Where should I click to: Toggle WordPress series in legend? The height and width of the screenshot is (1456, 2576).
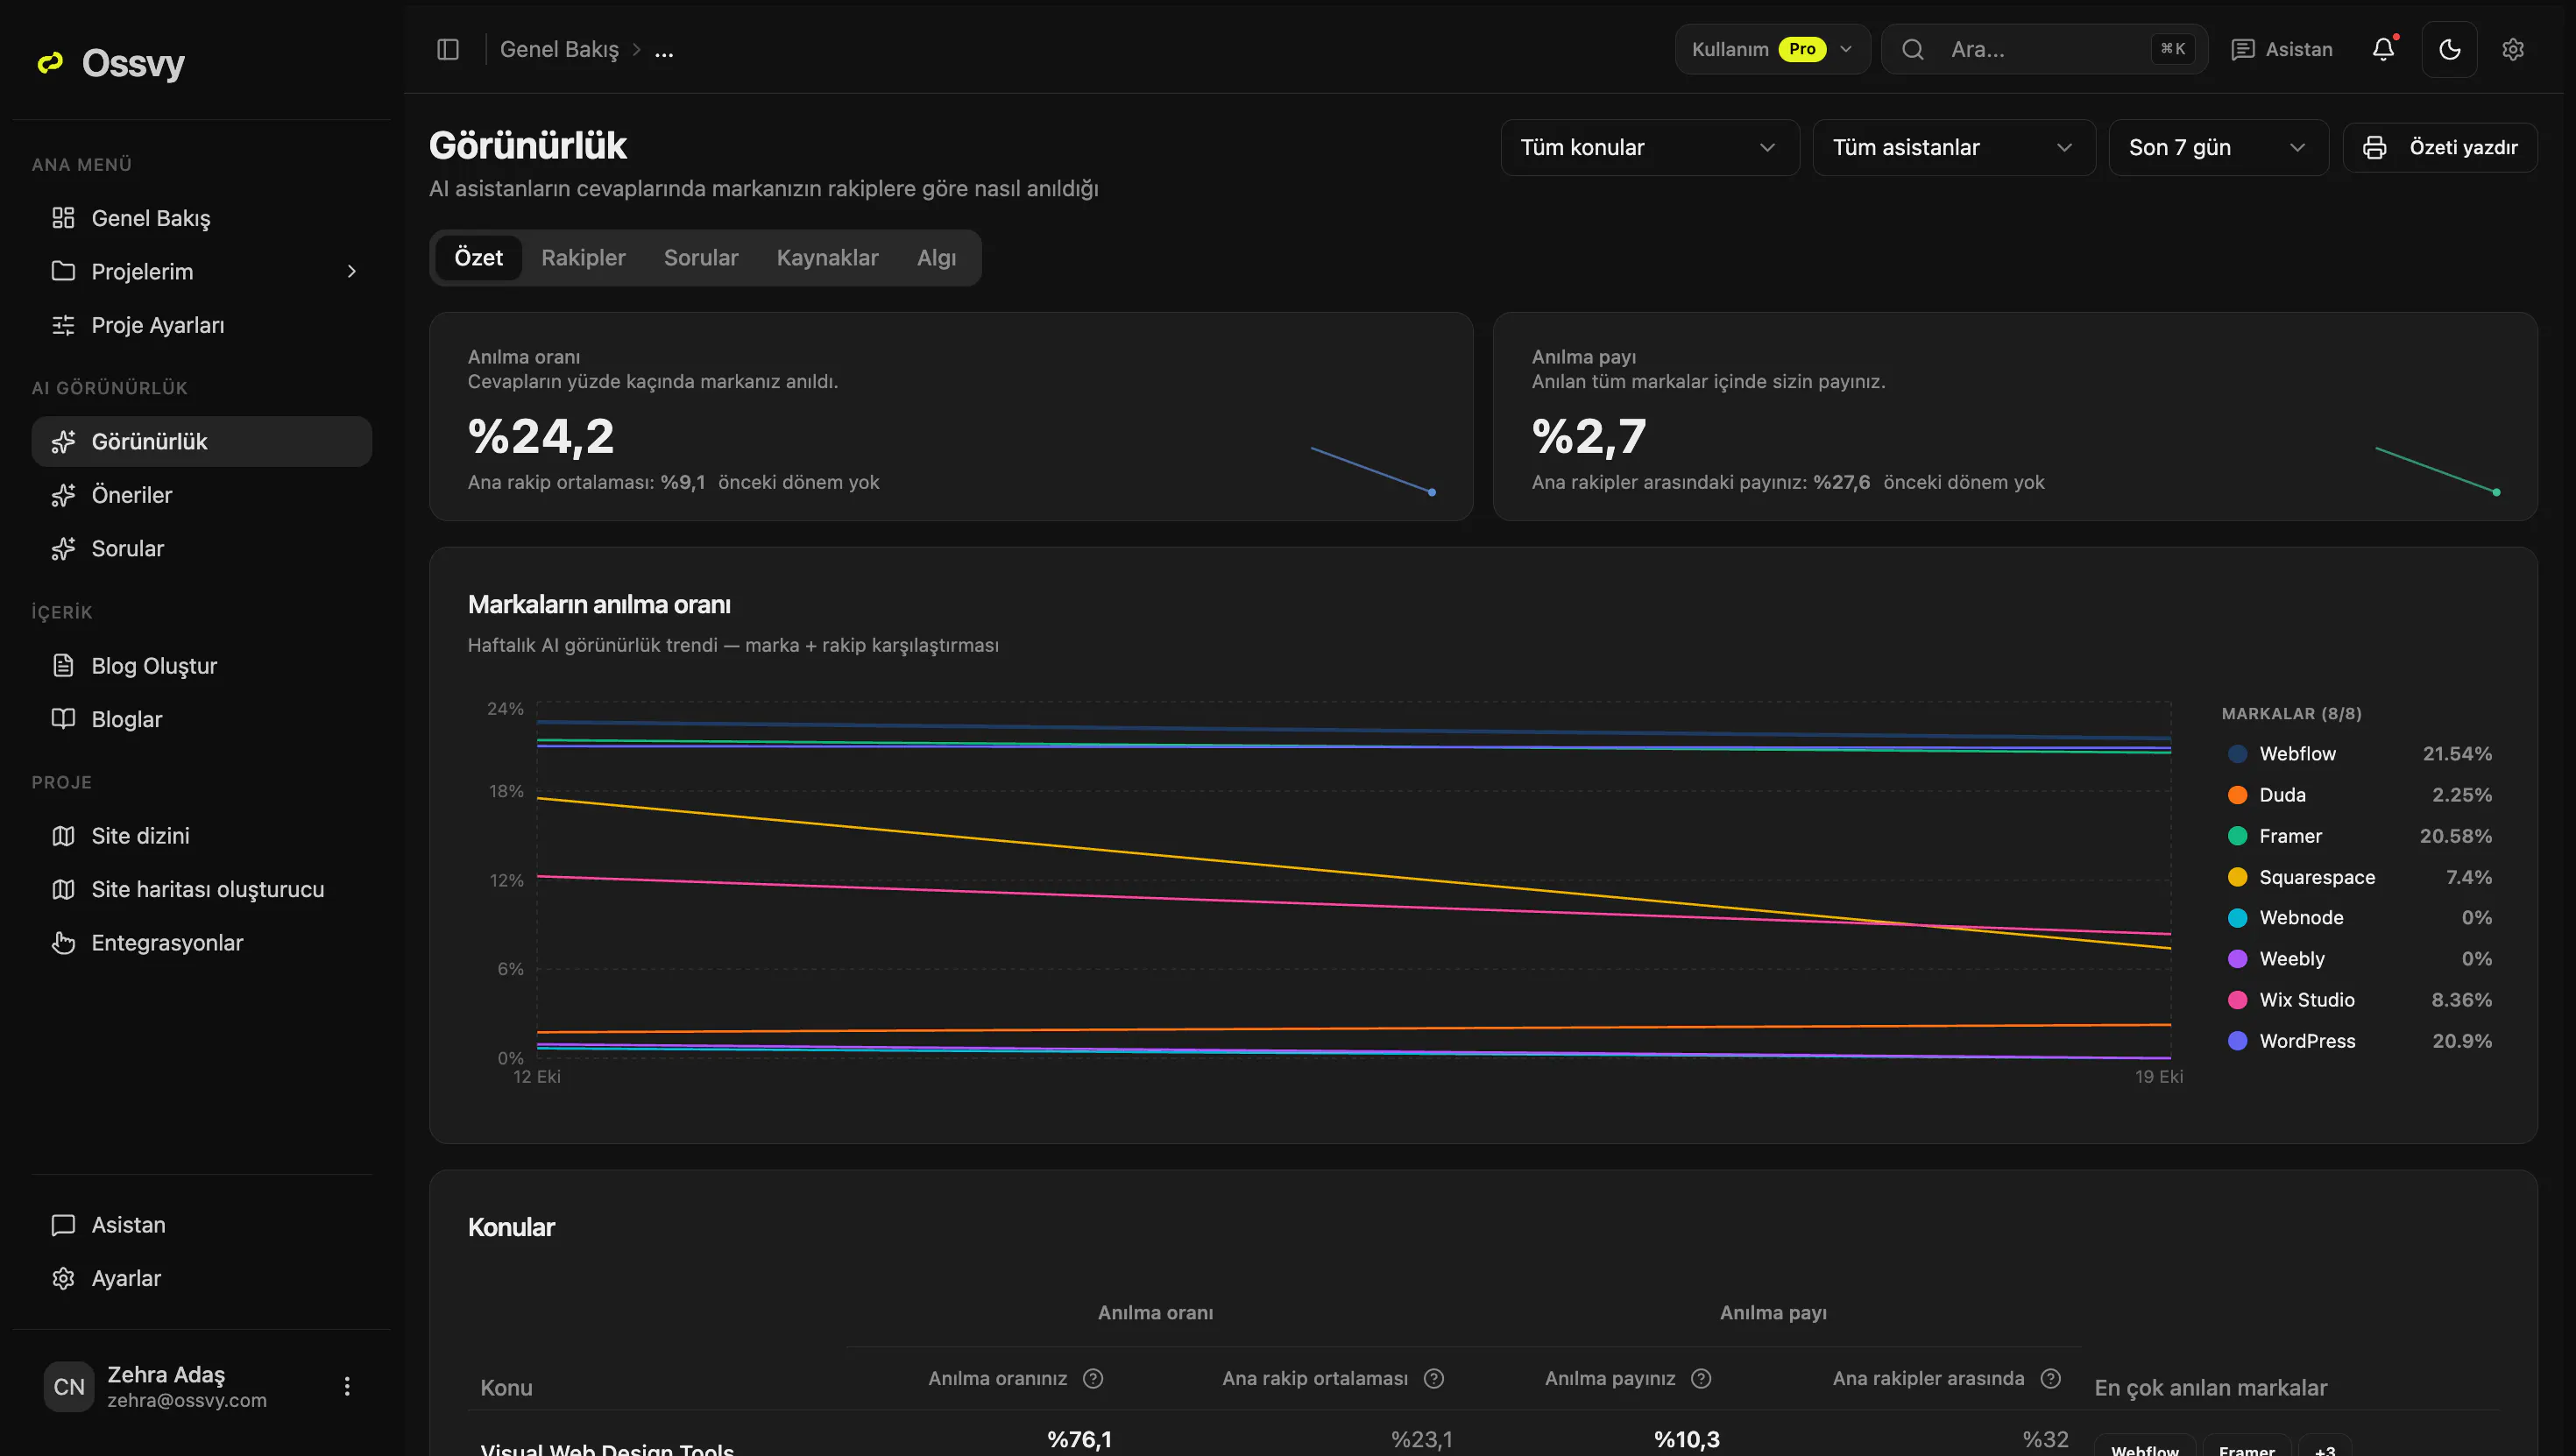2359,1041
